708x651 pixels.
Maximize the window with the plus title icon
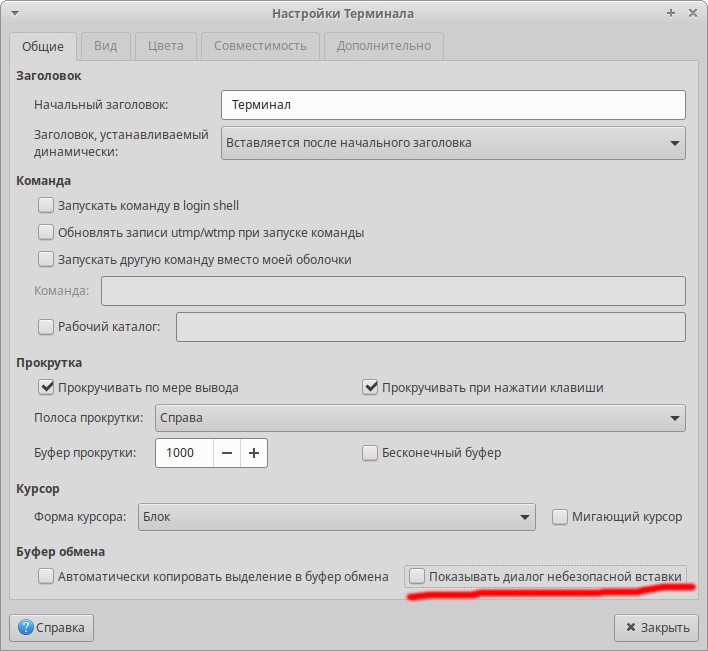[670, 14]
